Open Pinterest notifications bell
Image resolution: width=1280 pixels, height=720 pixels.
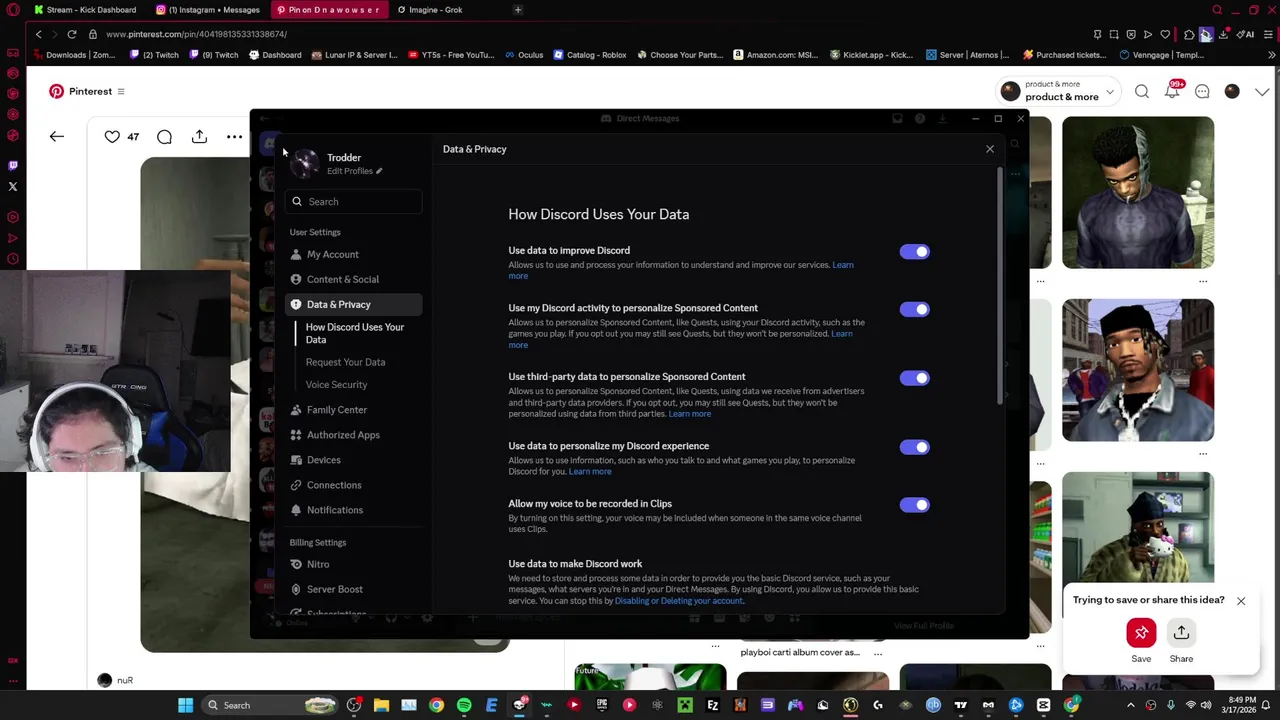pos(1171,92)
